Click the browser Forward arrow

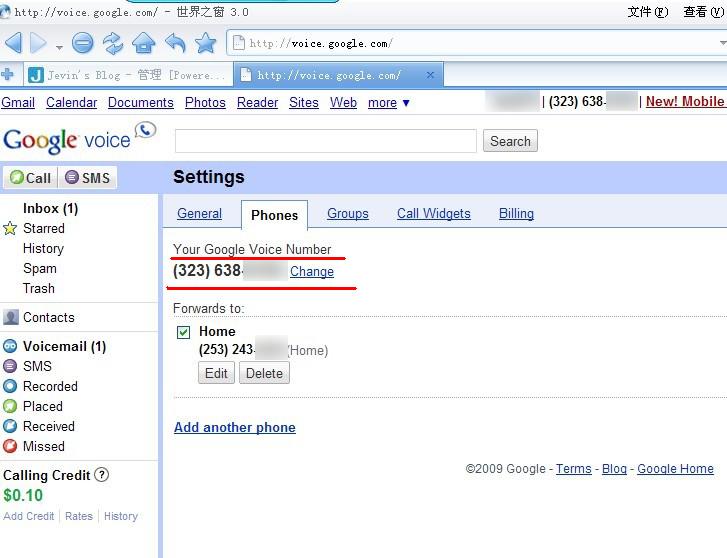pos(38,43)
